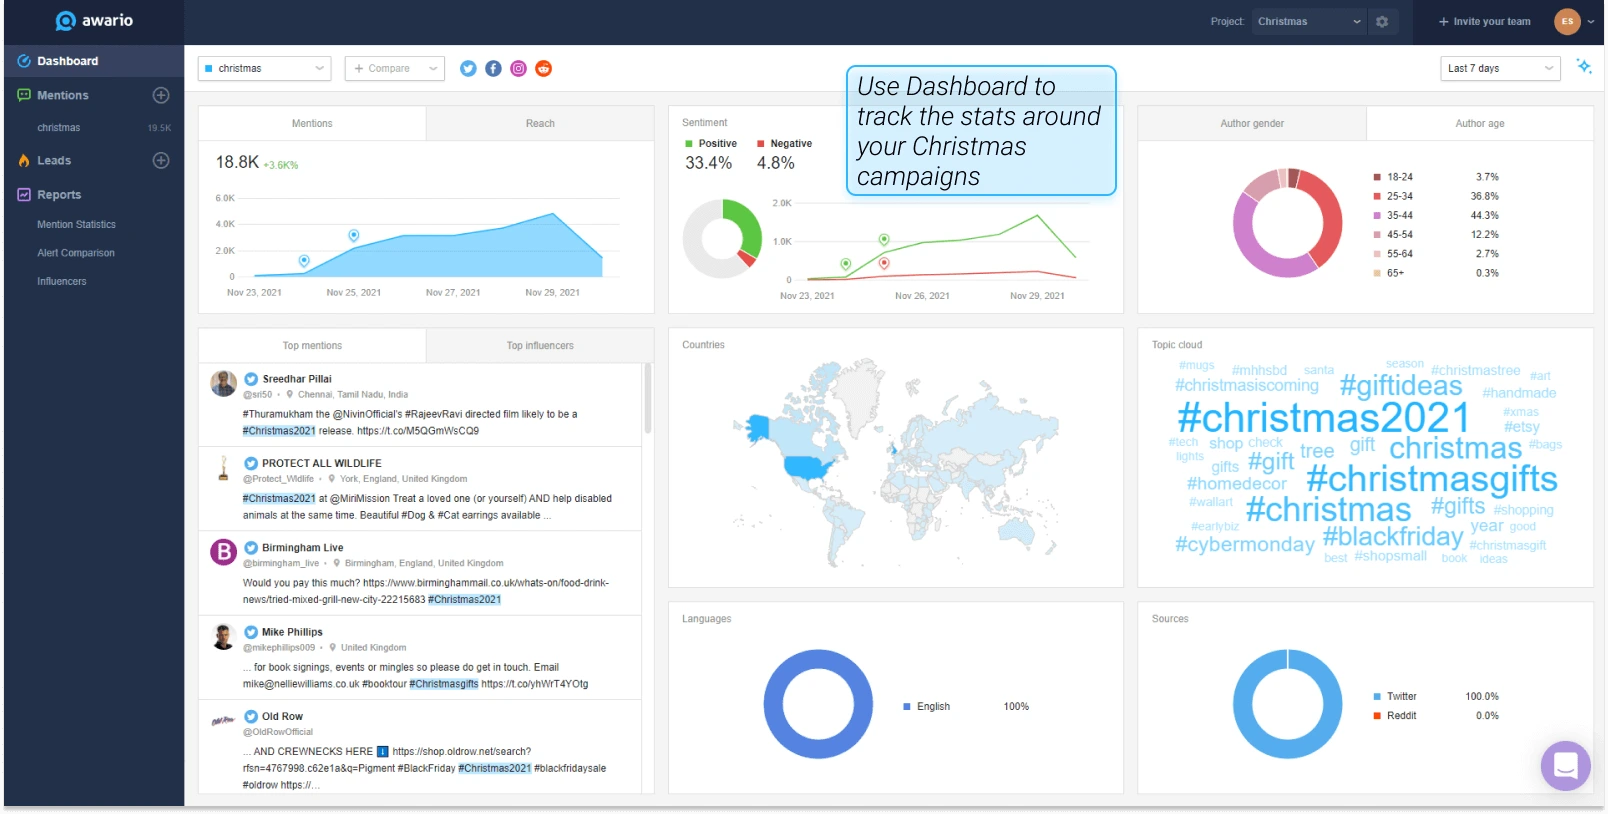This screenshot has height=814, width=1608.
Task: Click the top mentions list scrollbar
Action: point(647,398)
